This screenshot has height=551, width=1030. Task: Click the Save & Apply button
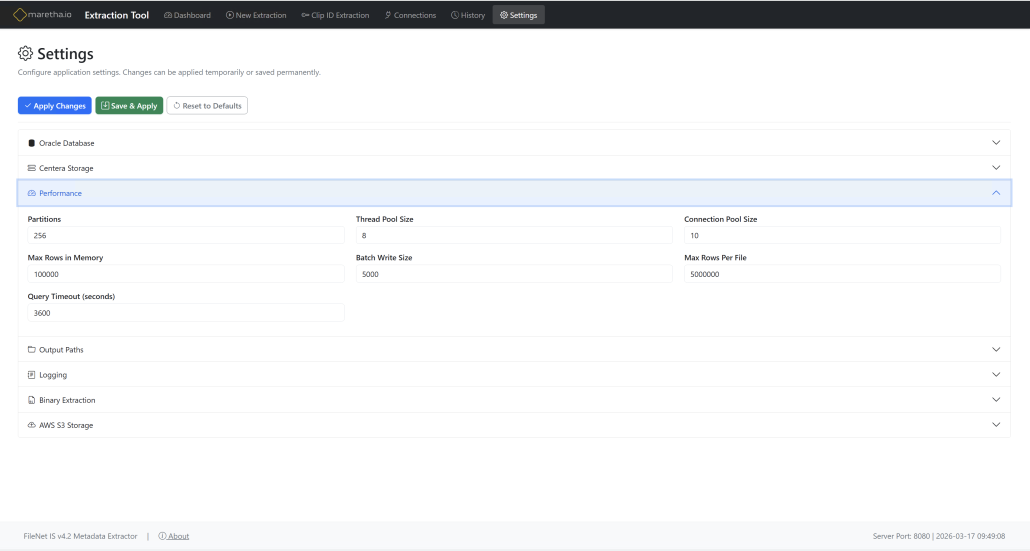129,106
